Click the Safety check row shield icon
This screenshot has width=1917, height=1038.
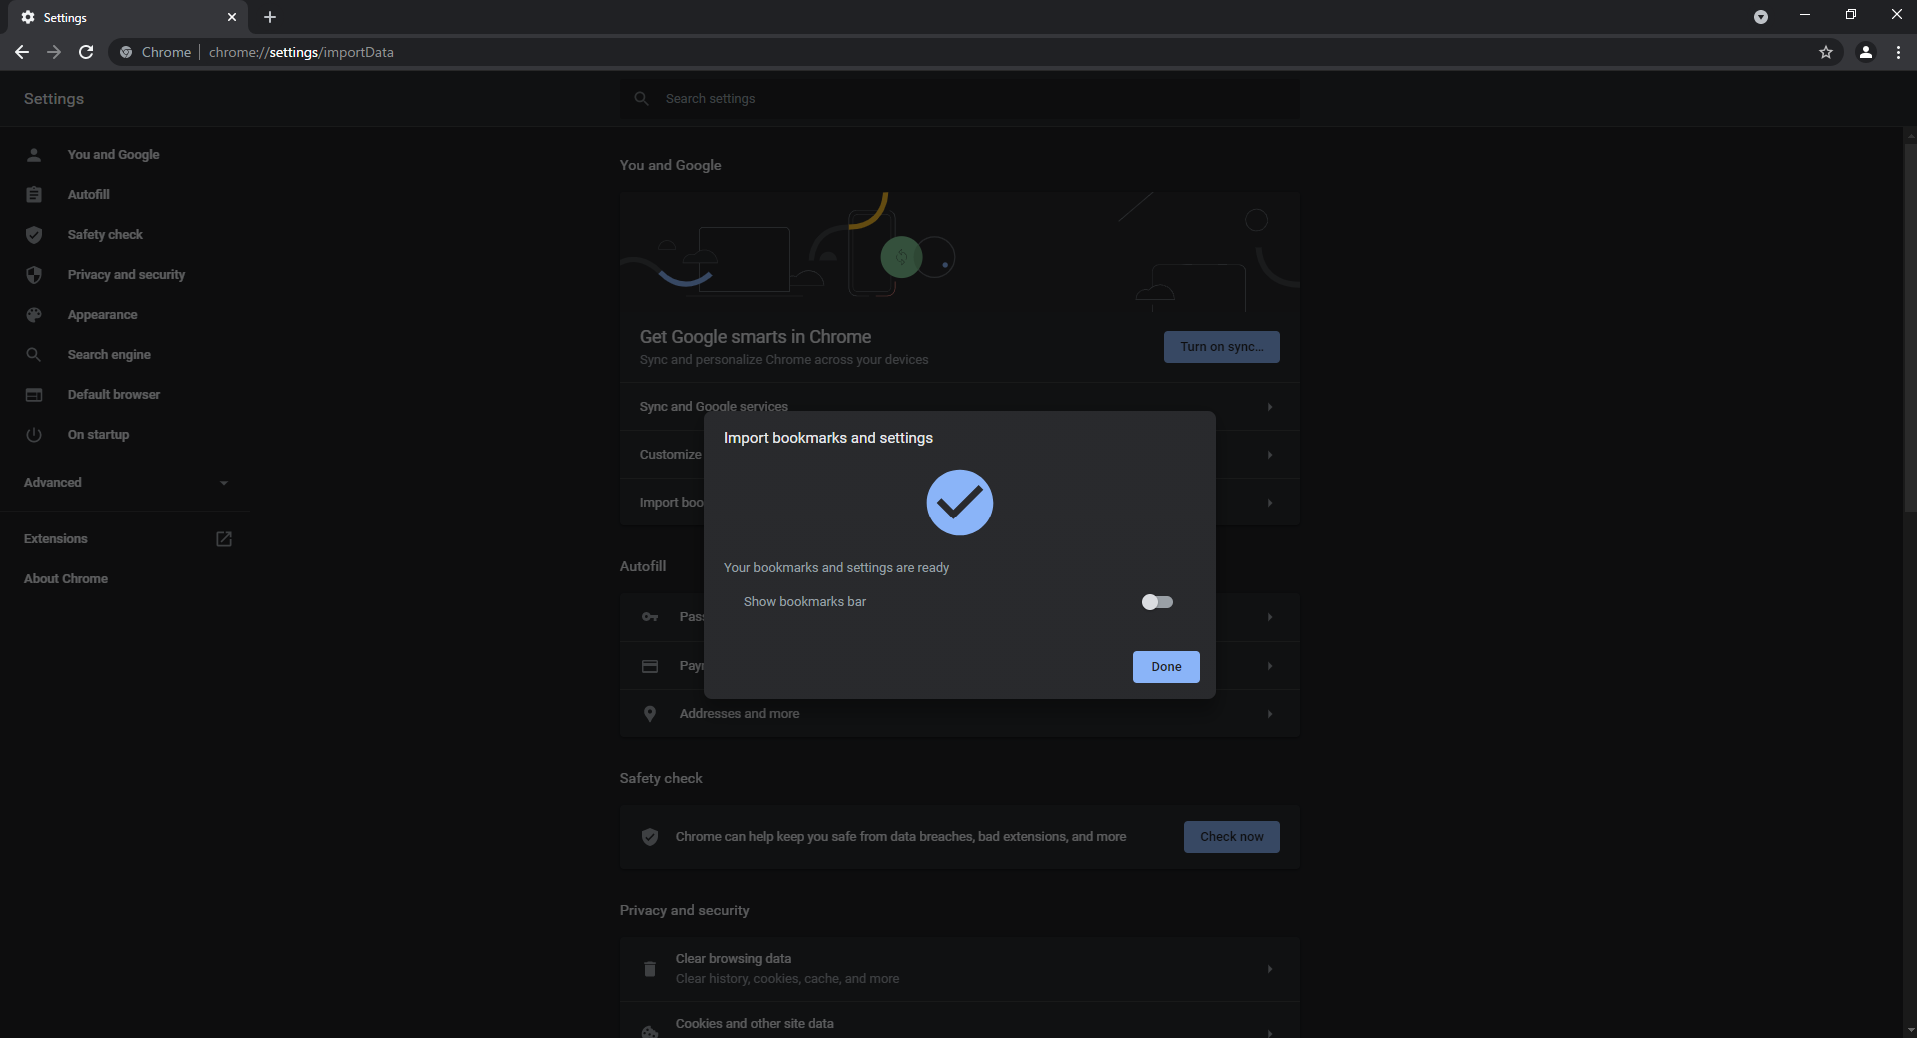(650, 837)
